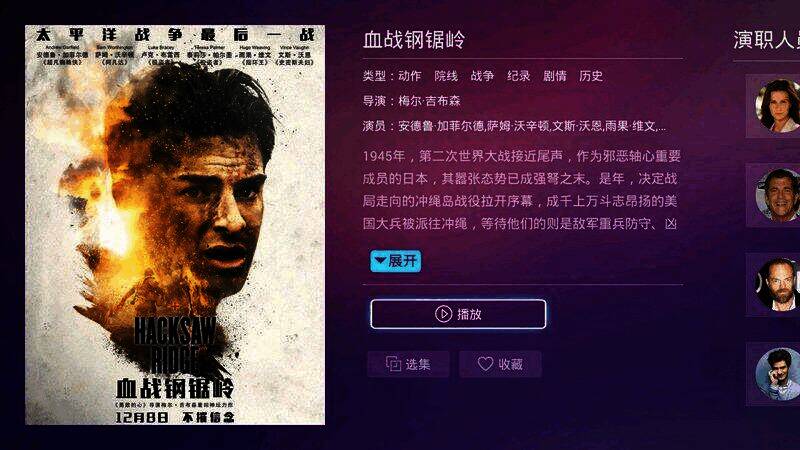
Task: Expand the synopsis with 展开 button
Action: coord(395,261)
